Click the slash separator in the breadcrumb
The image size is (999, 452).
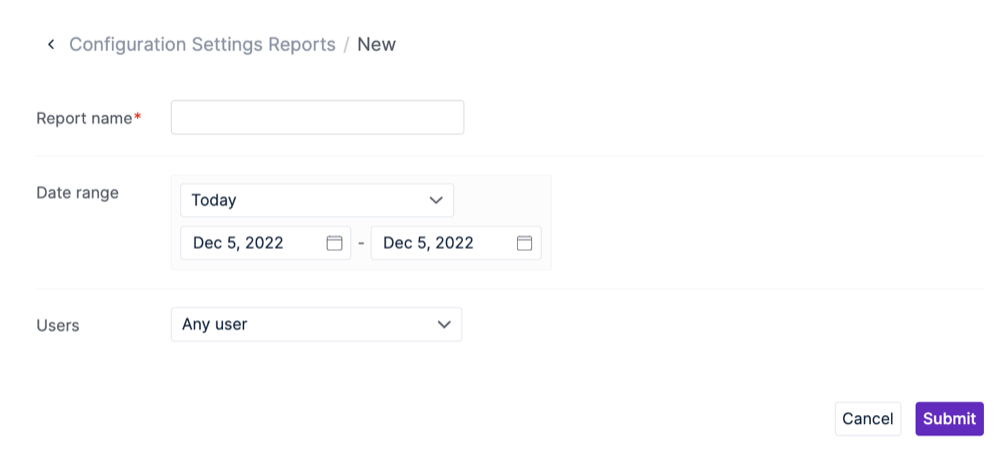click(346, 45)
